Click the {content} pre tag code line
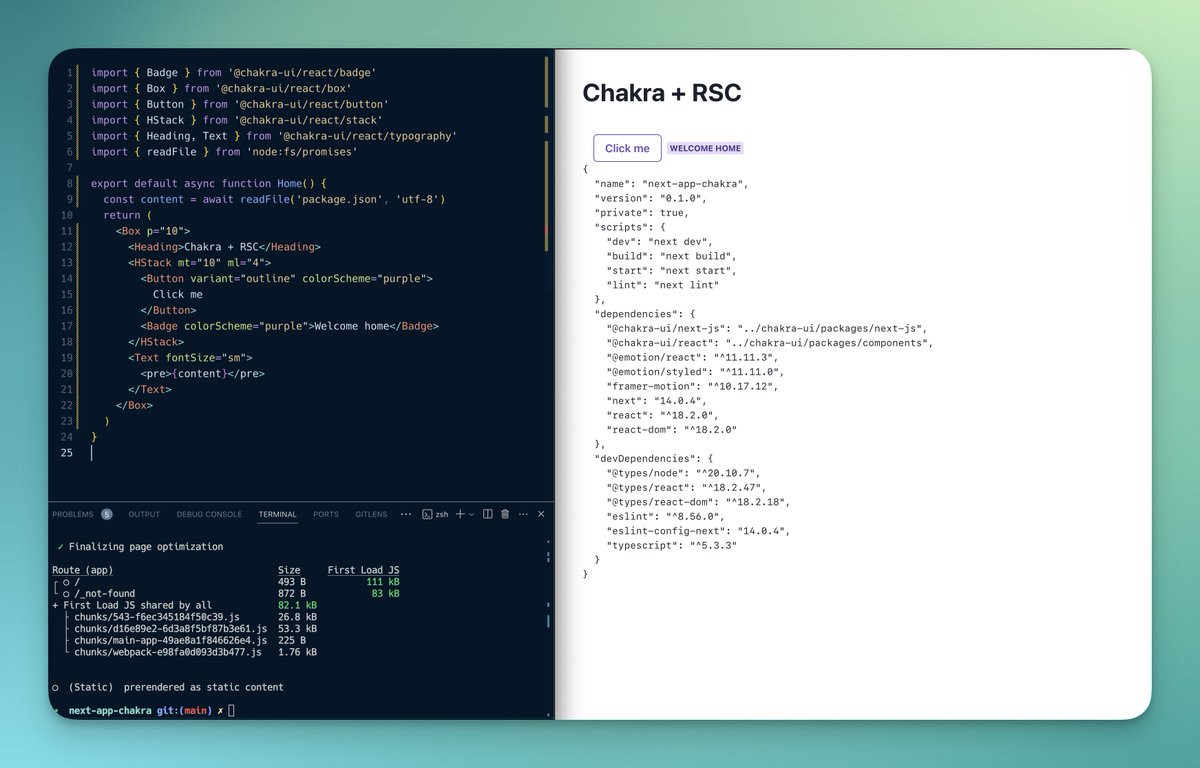 (203, 374)
